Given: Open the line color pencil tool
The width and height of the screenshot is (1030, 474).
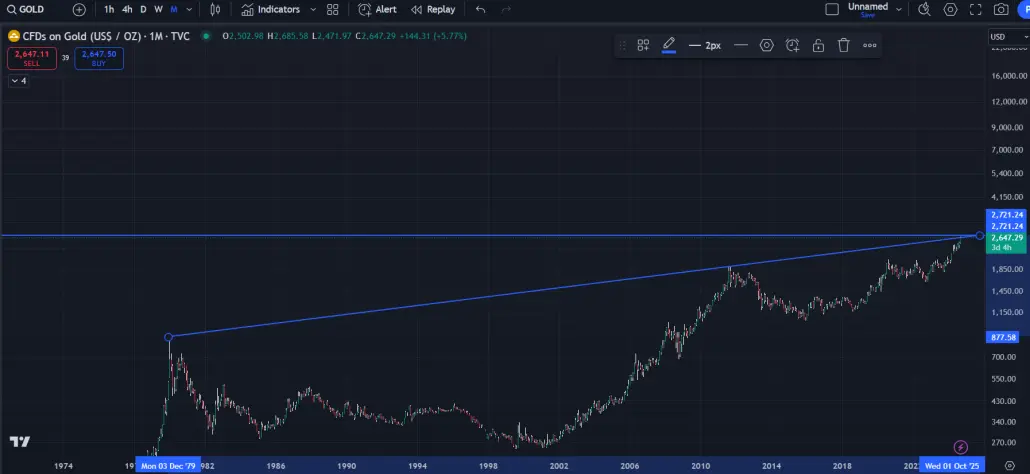Looking at the screenshot, I should click(669, 45).
